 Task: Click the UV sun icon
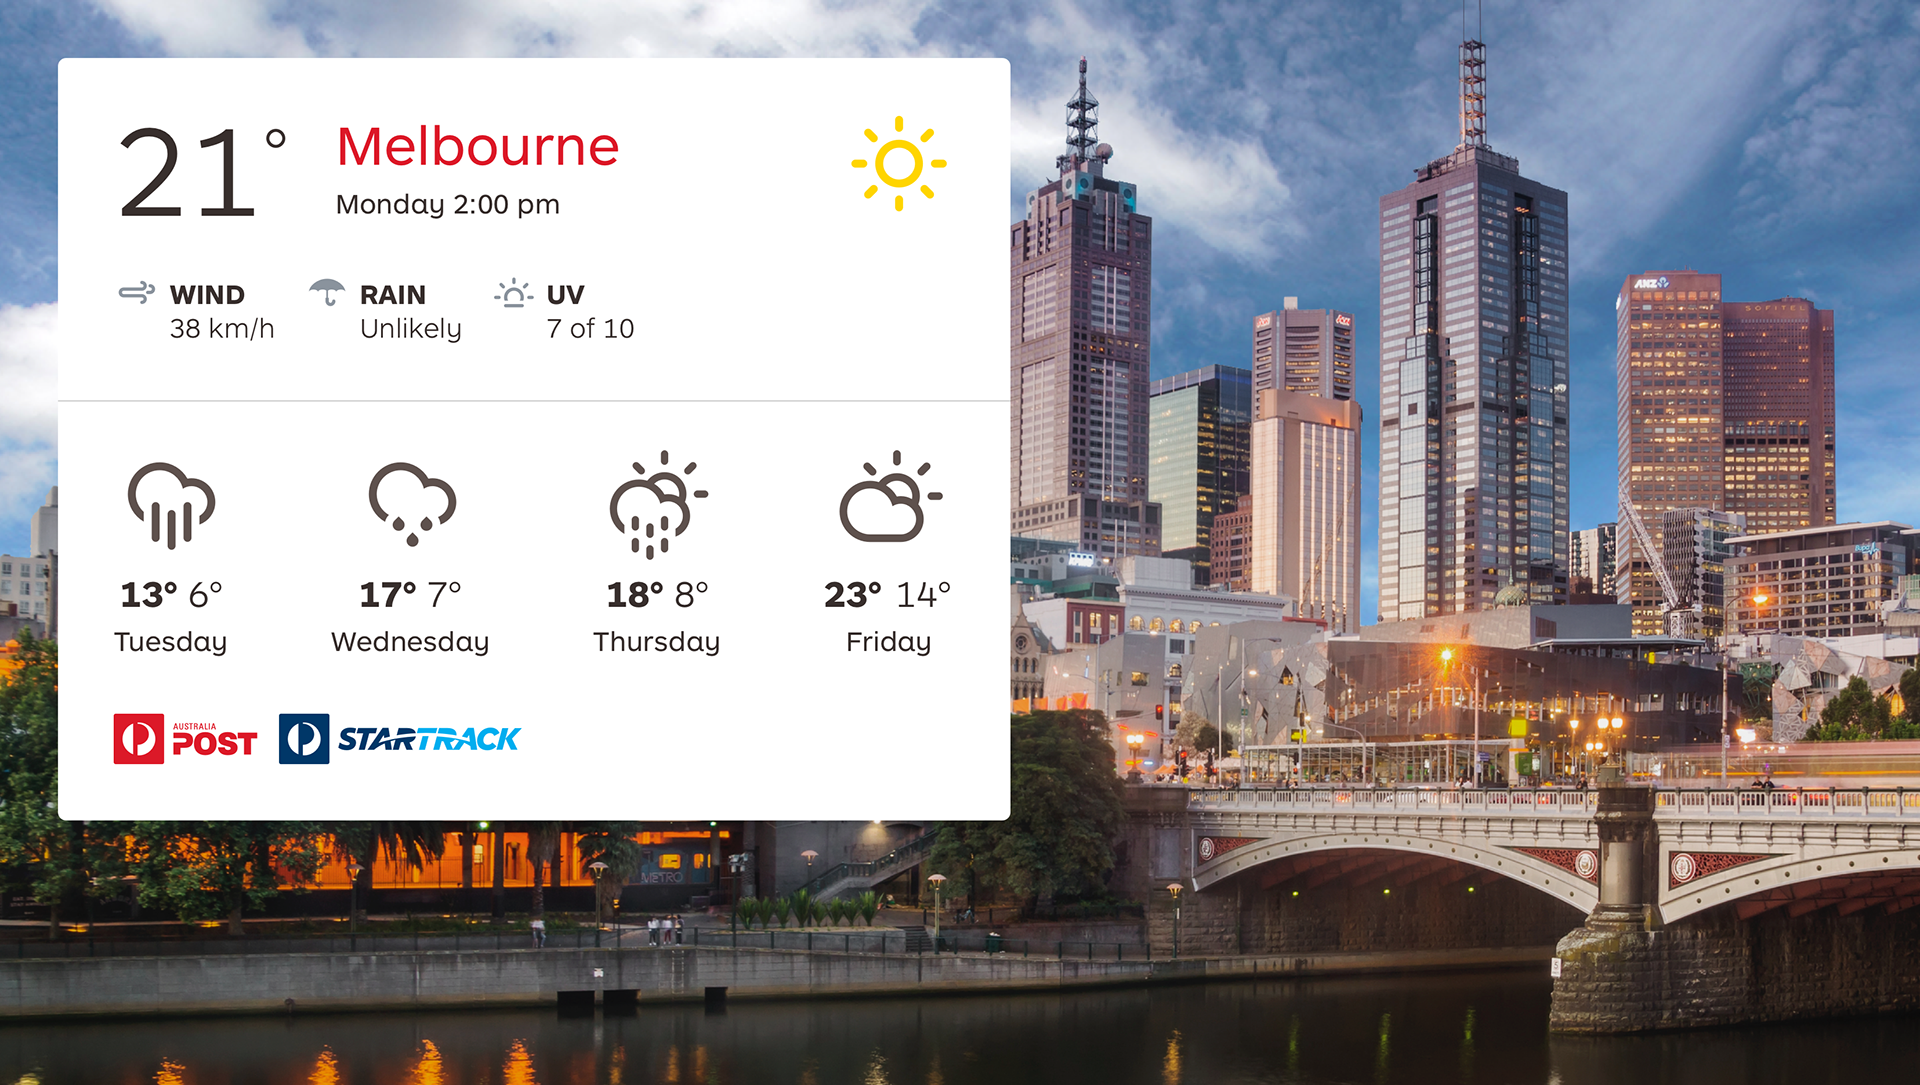tap(513, 293)
